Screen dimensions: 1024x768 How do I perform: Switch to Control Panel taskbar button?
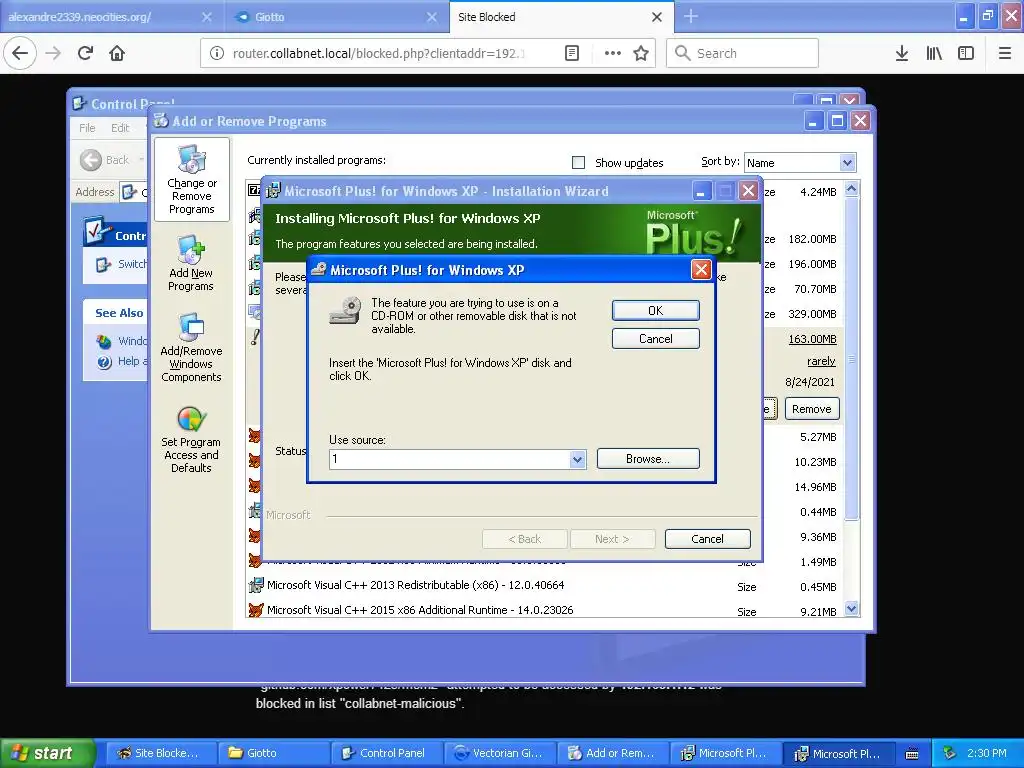click(x=387, y=753)
